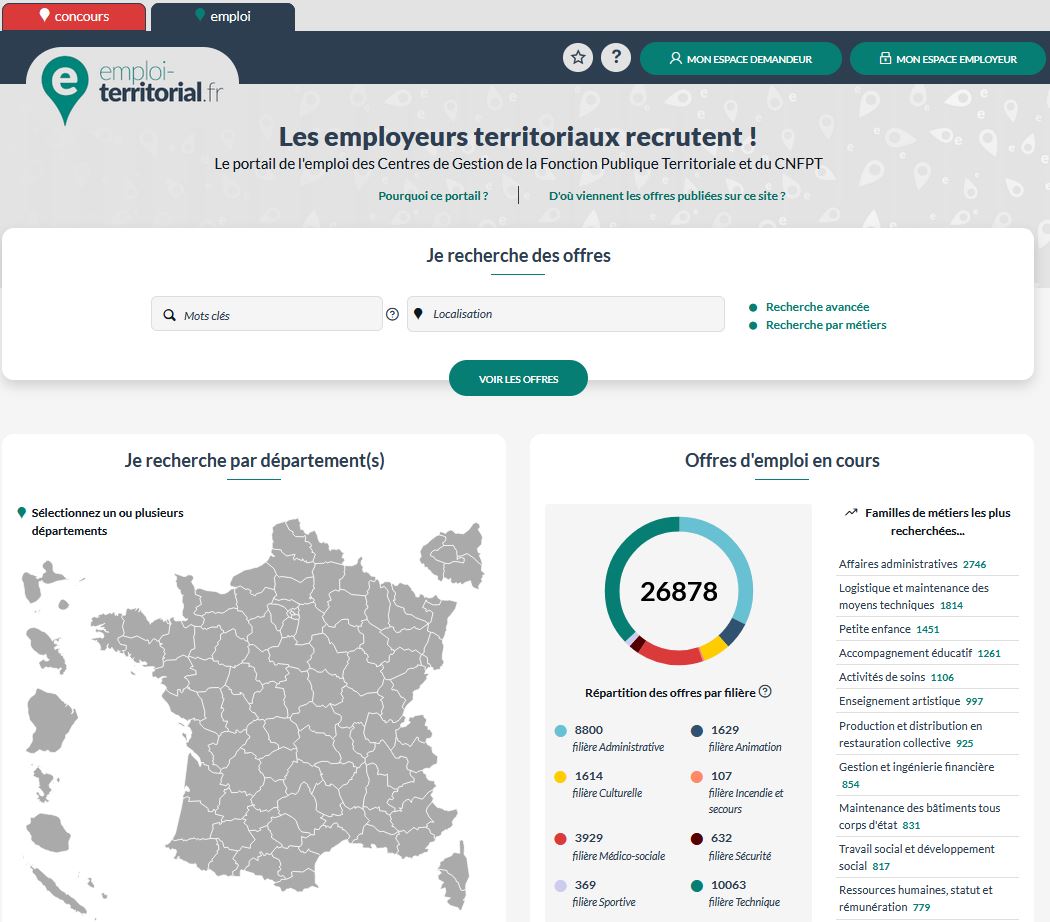Click the filière Administrative light blue dot

tap(560, 731)
